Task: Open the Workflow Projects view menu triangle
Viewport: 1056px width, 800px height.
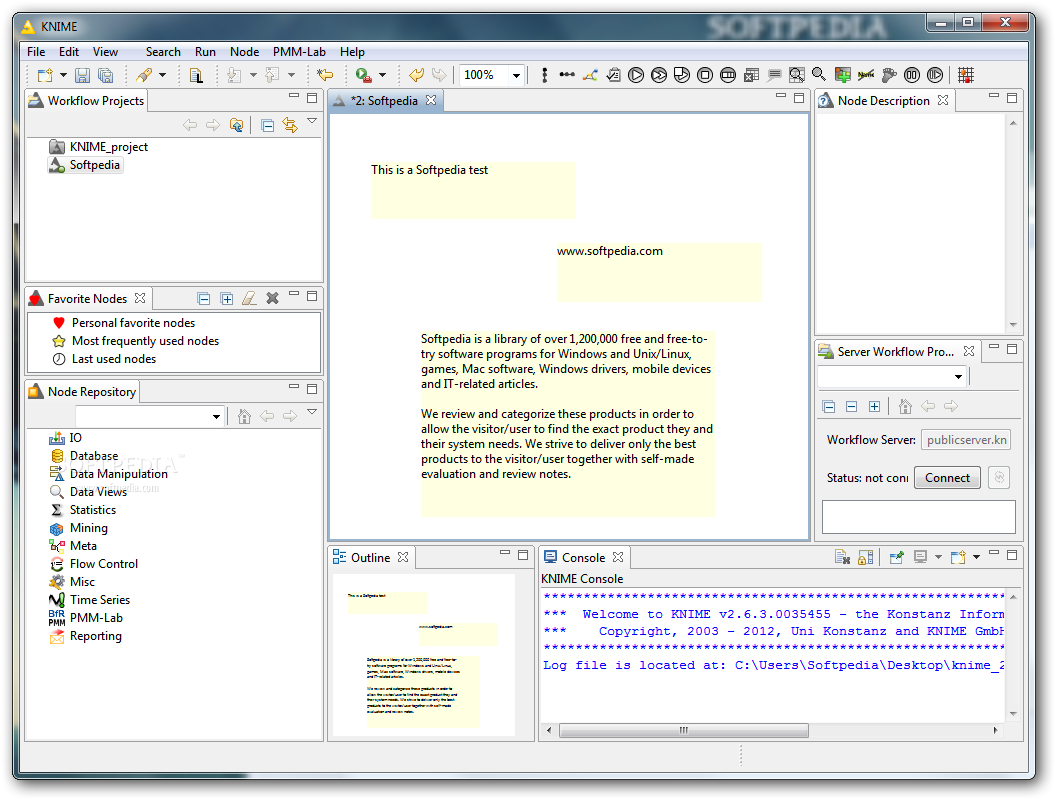Action: point(312,121)
